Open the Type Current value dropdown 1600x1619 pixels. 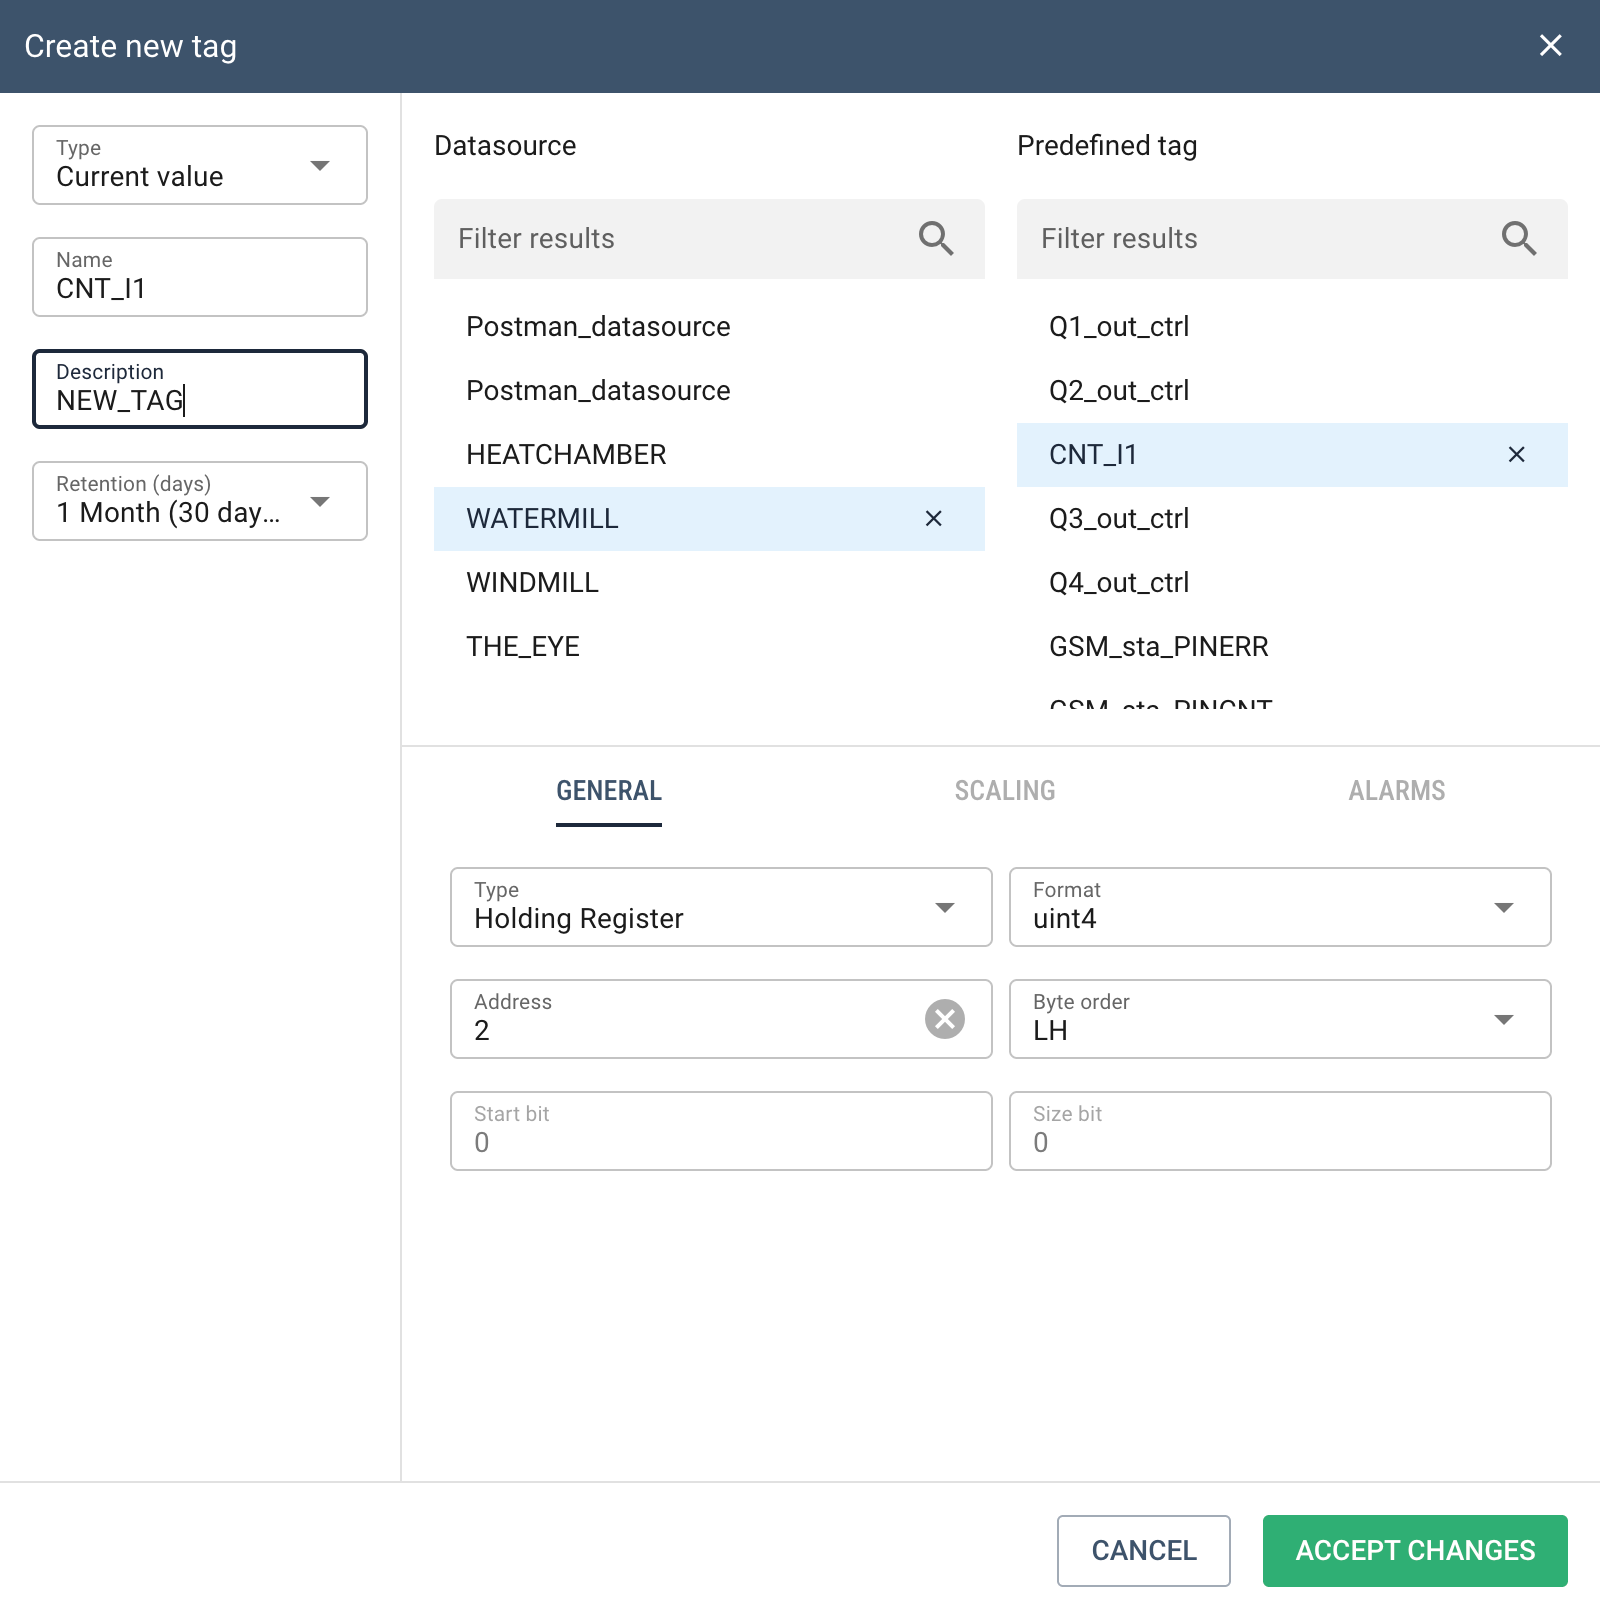[200, 165]
